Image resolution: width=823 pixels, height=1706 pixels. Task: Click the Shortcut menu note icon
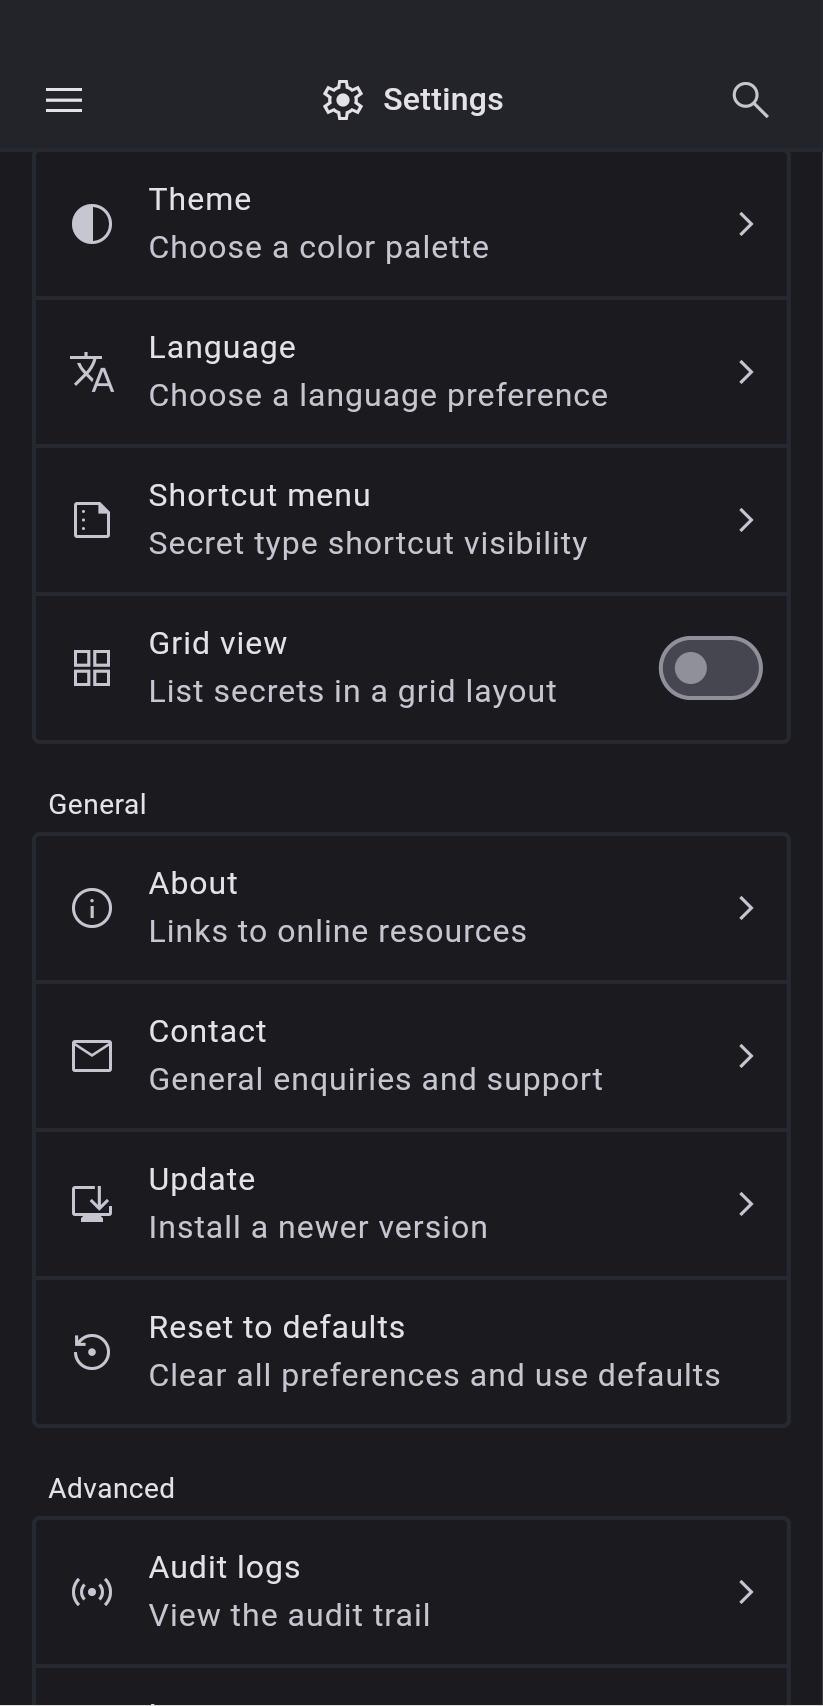[x=92, y=520]
